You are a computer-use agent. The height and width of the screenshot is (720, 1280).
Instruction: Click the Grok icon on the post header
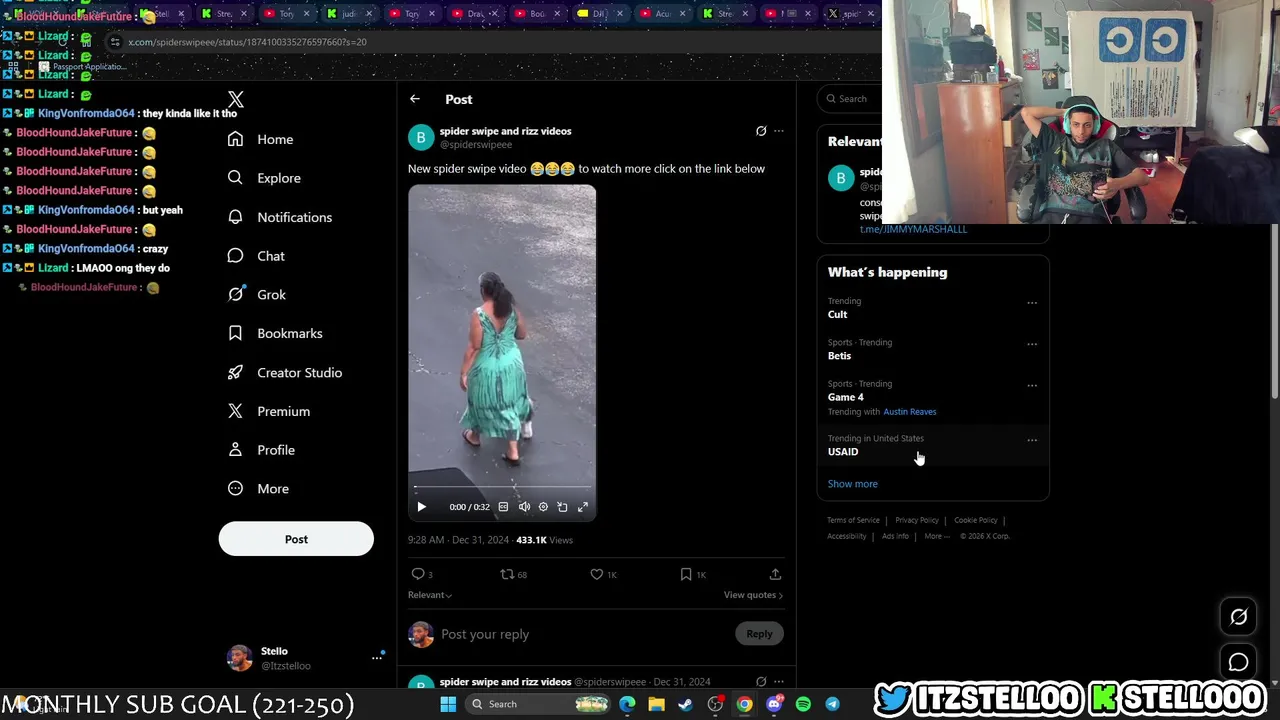point(761,131)
